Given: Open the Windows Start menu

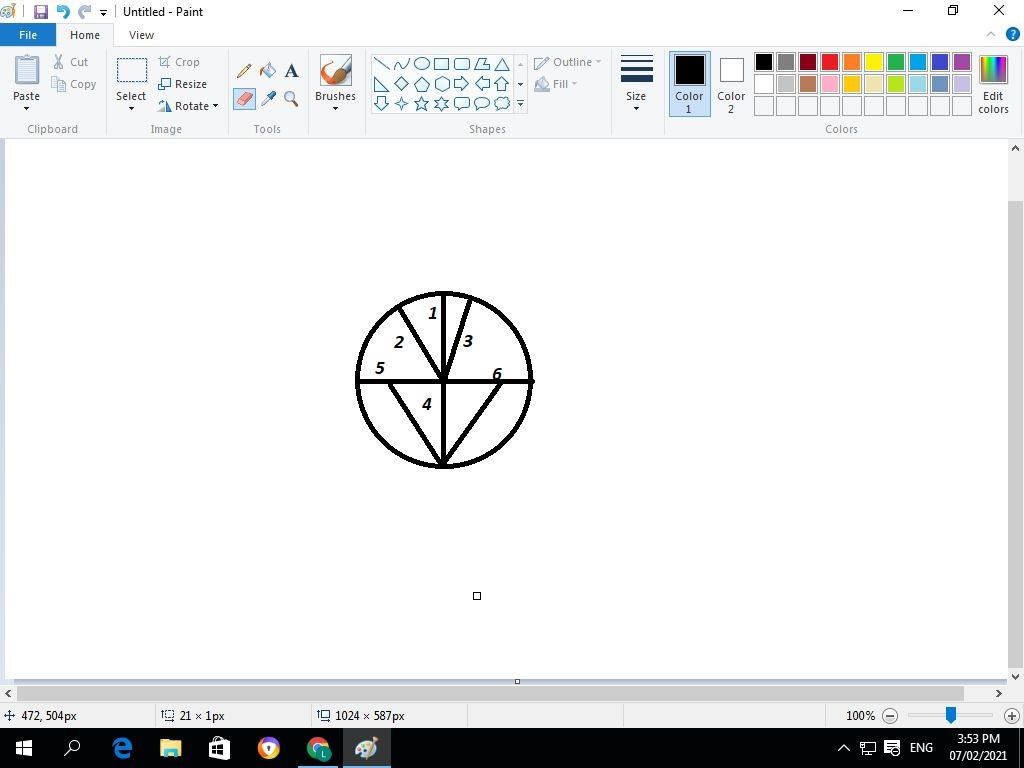Looking at the screenshot, I should [24, 748].
